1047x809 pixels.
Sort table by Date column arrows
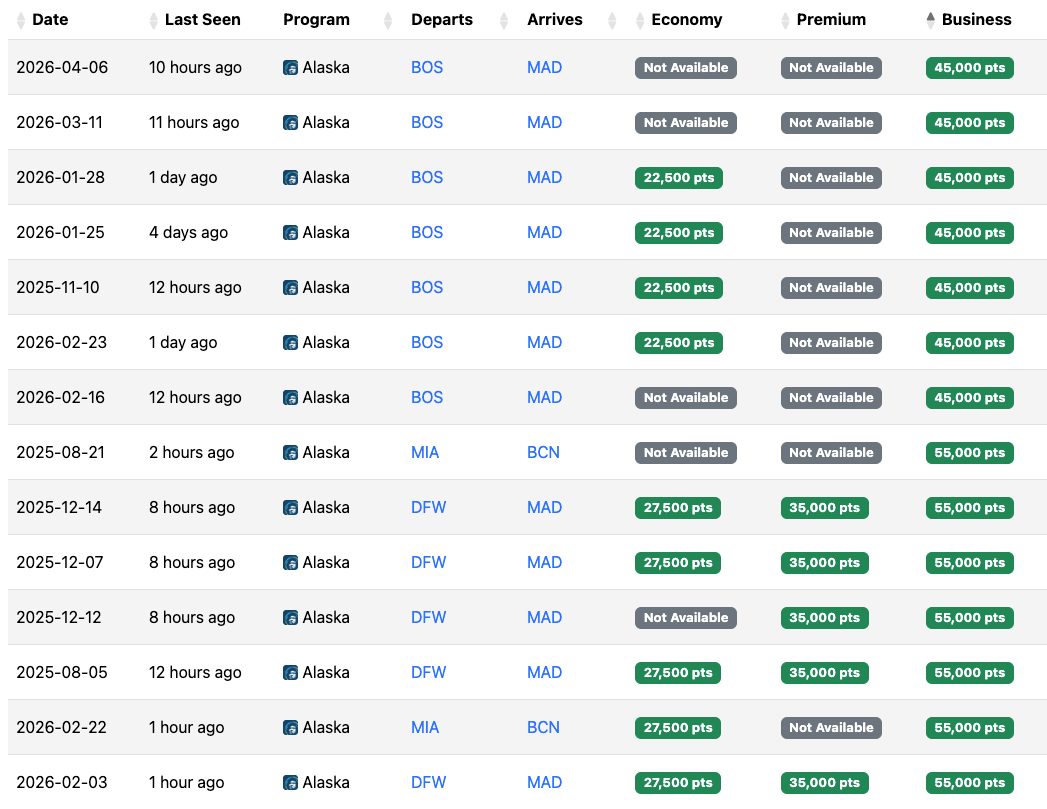click(21, 21)
